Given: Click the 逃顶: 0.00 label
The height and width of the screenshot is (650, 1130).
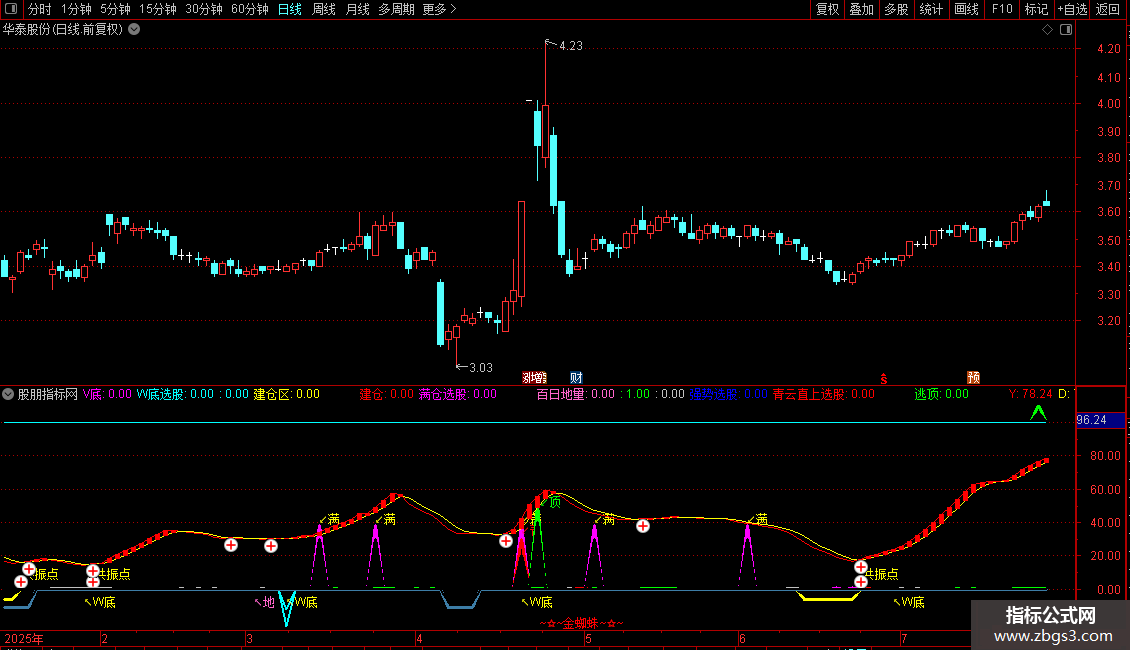Looking at the screenshot, I should 941,394.
